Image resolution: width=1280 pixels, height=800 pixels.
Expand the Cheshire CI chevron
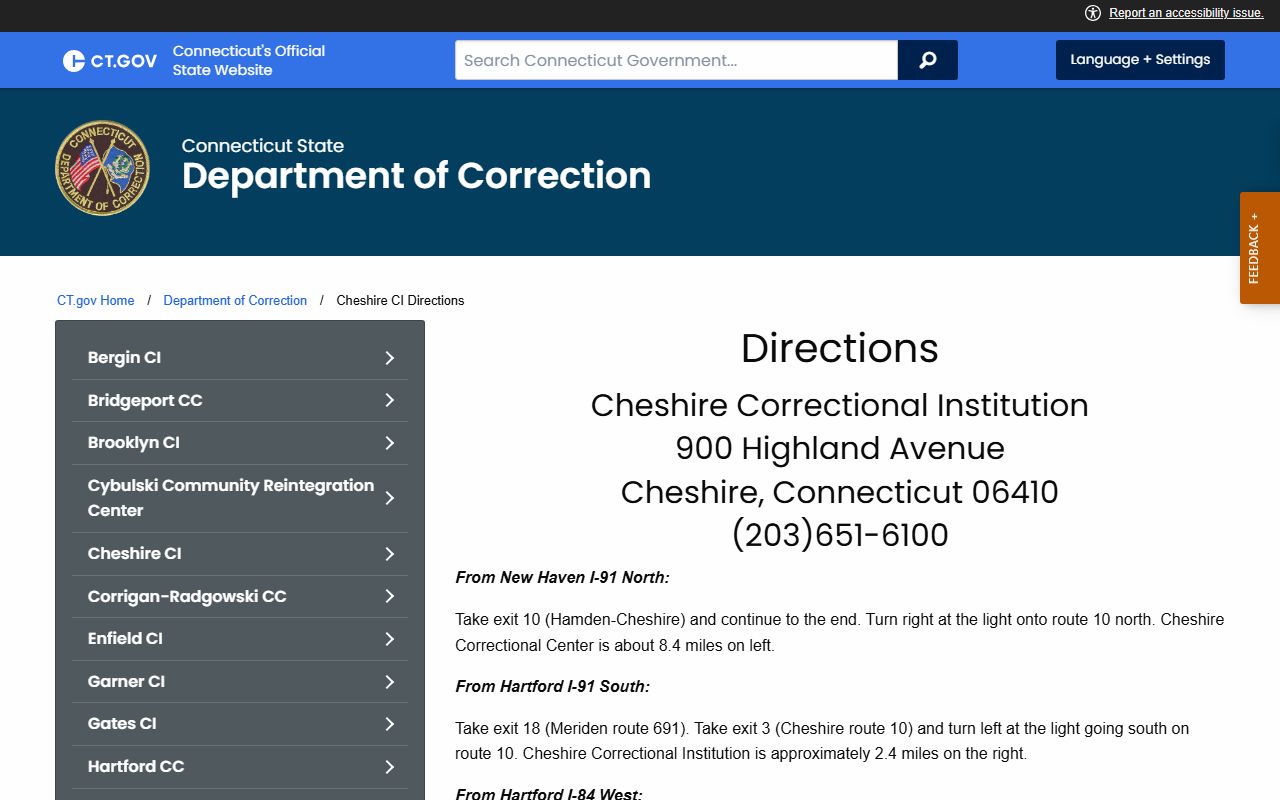click(x=390, y=554)
